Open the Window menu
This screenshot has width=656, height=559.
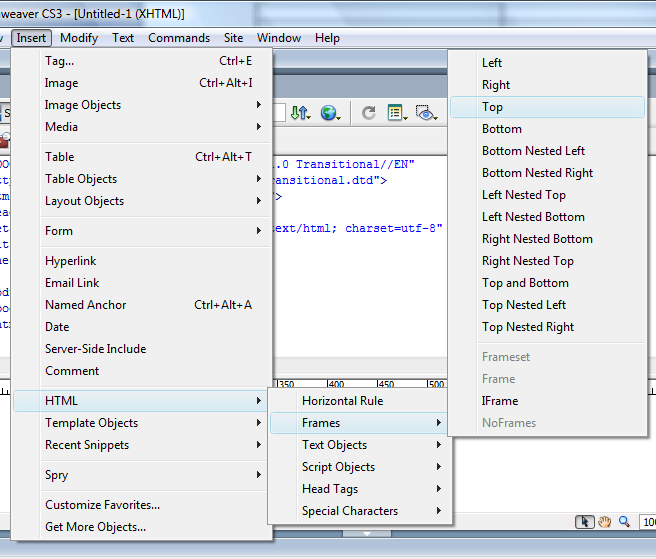[279, 38]
